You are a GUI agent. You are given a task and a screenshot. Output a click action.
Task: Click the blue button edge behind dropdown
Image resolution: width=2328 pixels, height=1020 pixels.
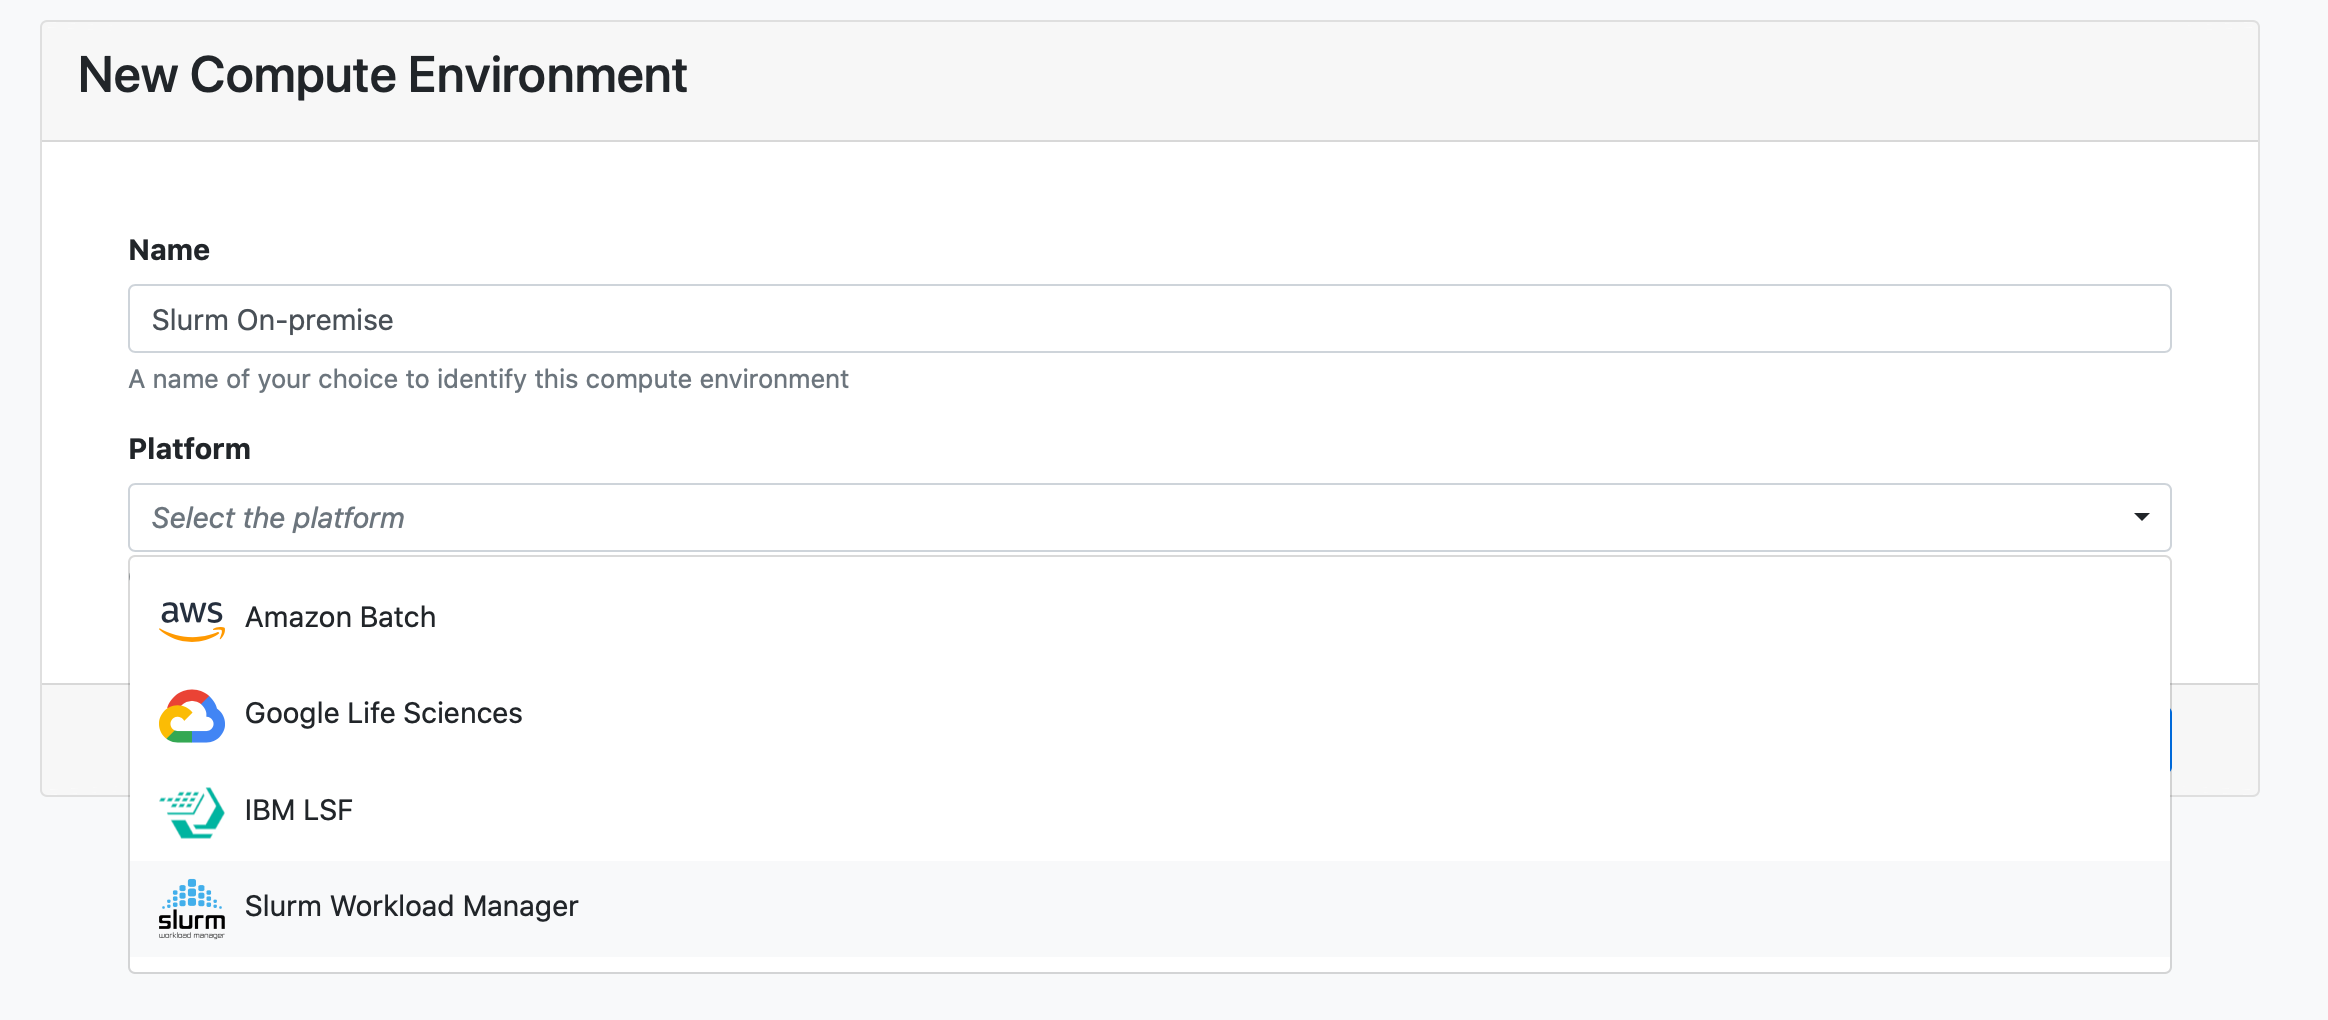point(2172,740)
